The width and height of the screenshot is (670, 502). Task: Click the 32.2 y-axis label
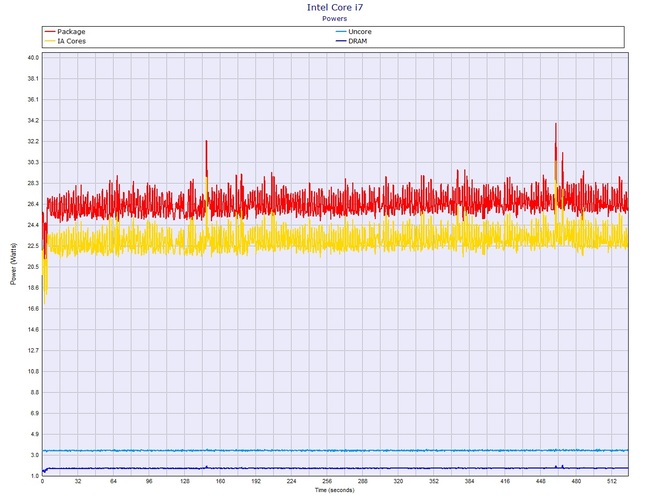(33, 141)
